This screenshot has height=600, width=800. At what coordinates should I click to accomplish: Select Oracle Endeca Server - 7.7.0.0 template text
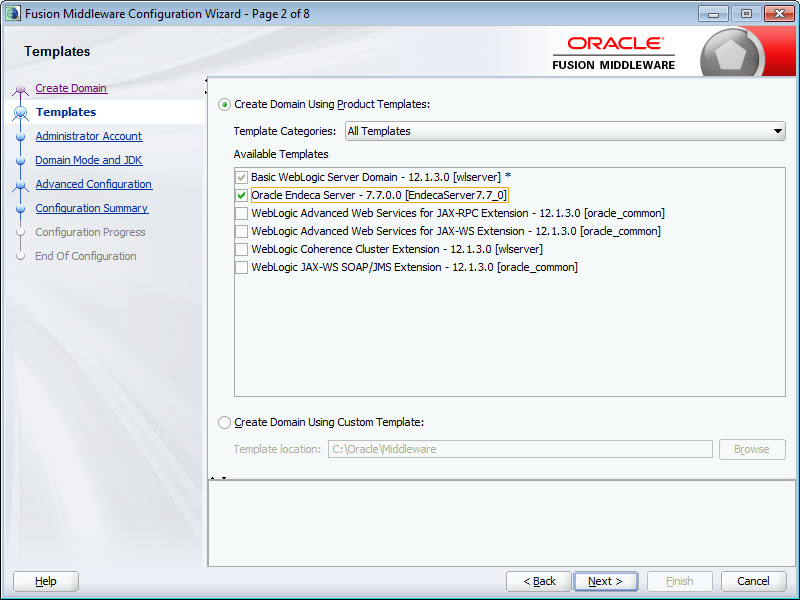[x=379, y=195]
